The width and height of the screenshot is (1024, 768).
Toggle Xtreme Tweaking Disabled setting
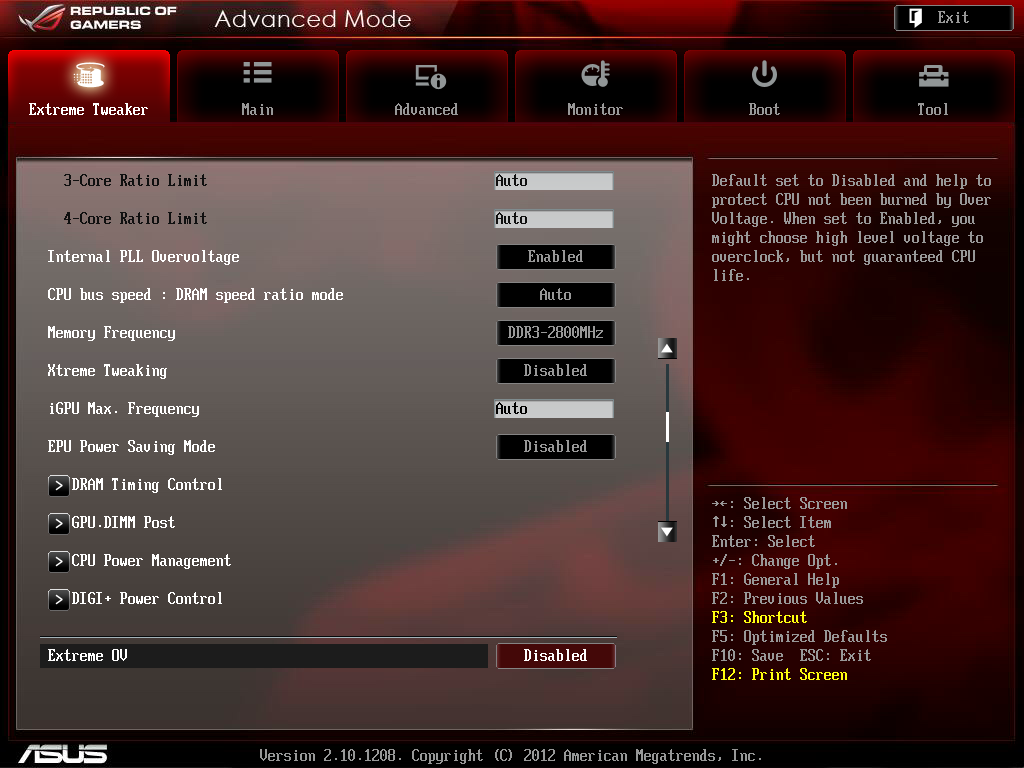click(555, 371)
